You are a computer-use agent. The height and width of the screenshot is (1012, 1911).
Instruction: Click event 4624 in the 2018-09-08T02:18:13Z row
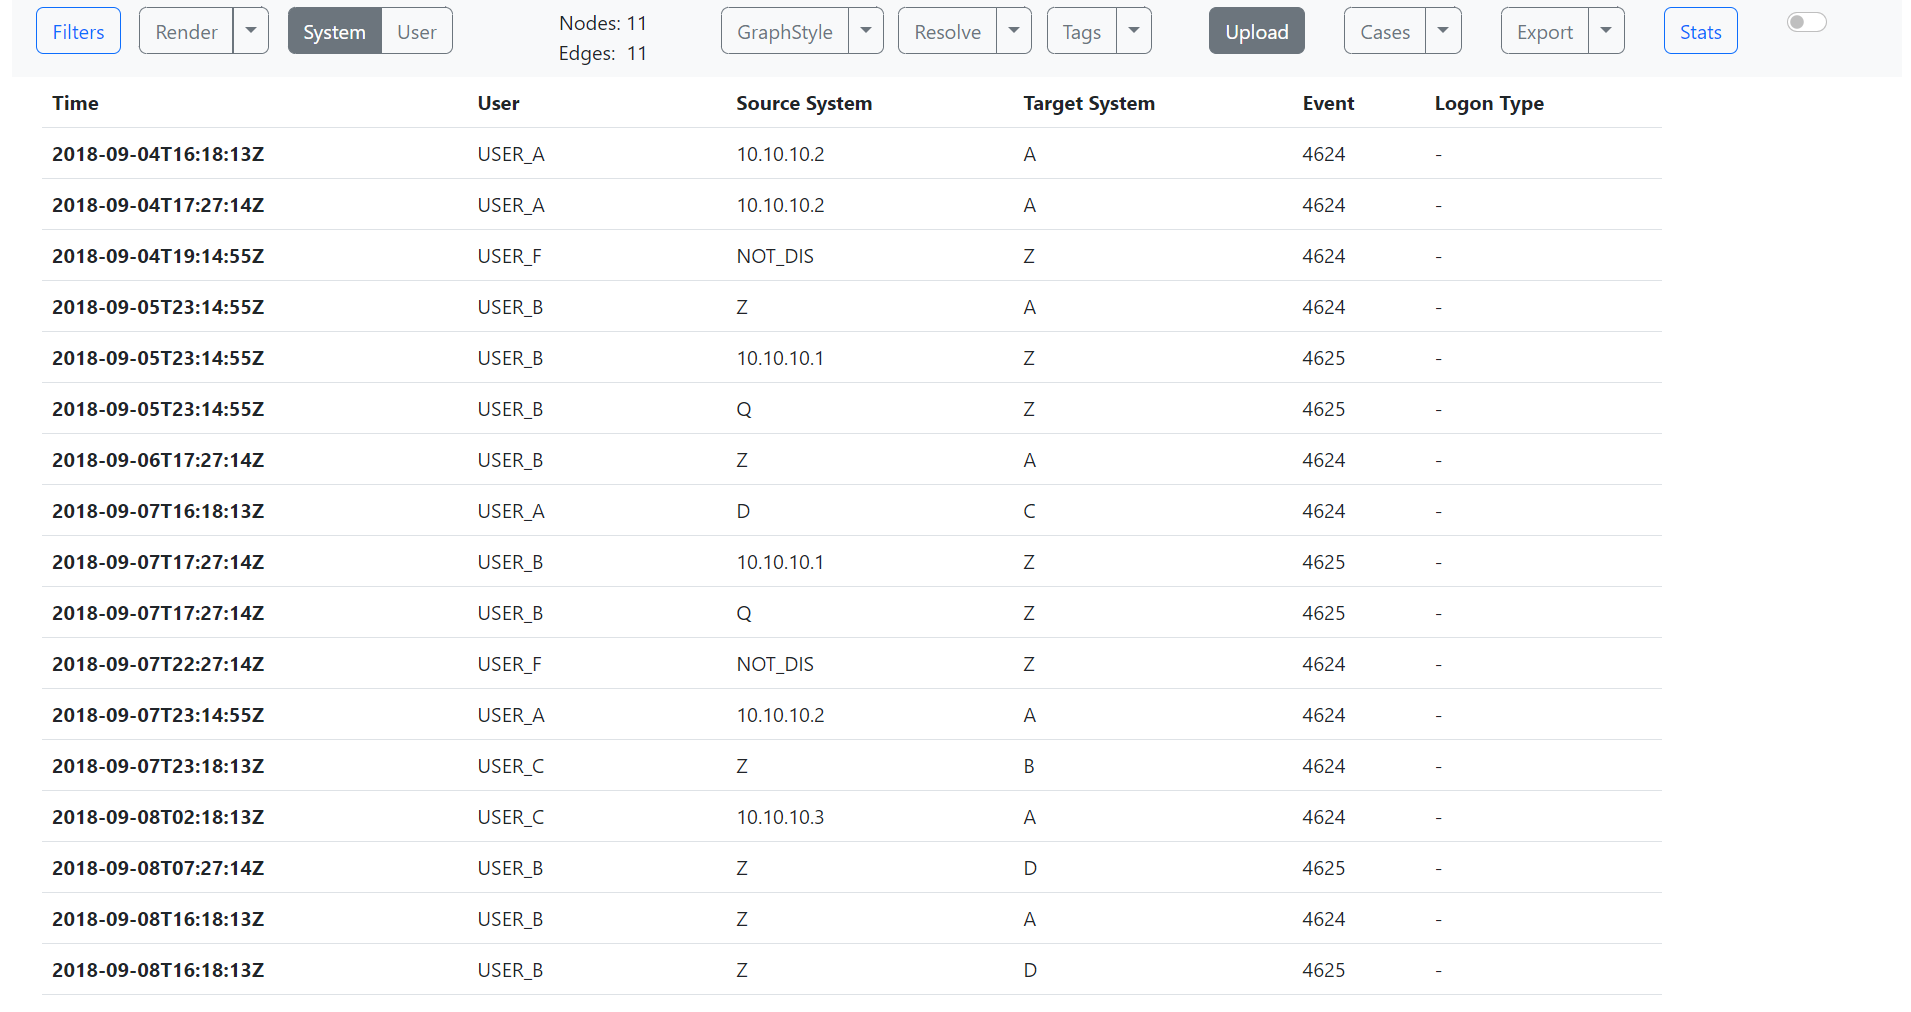pos(1324,817)
